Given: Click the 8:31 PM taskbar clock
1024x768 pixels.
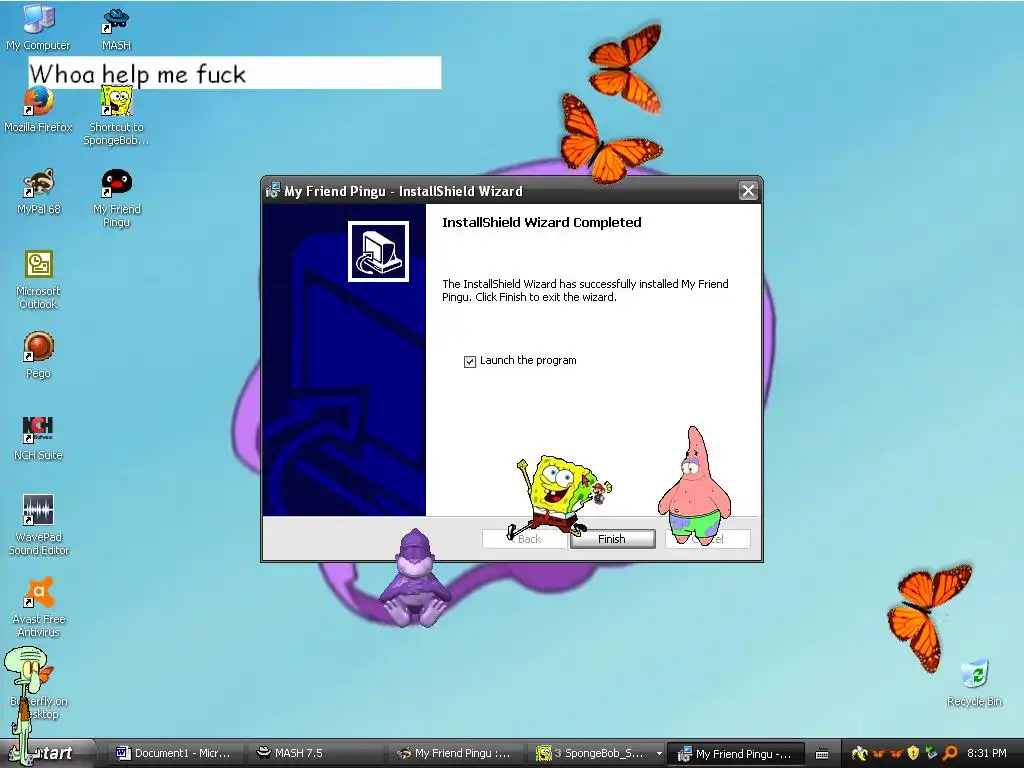Looking at the screenshot, I should click(987, 753).
